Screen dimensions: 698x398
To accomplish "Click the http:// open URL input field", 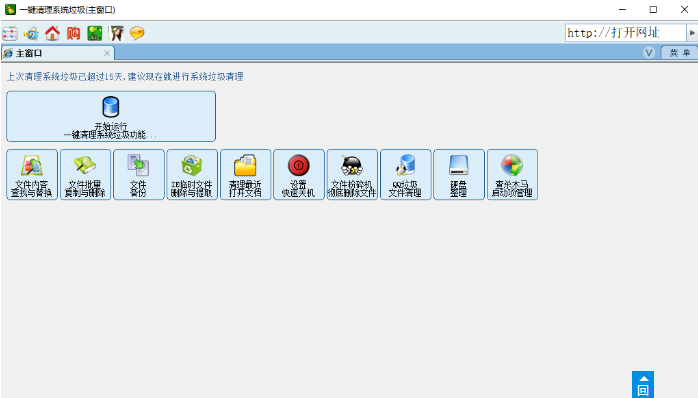I will (x=625, y=33).
